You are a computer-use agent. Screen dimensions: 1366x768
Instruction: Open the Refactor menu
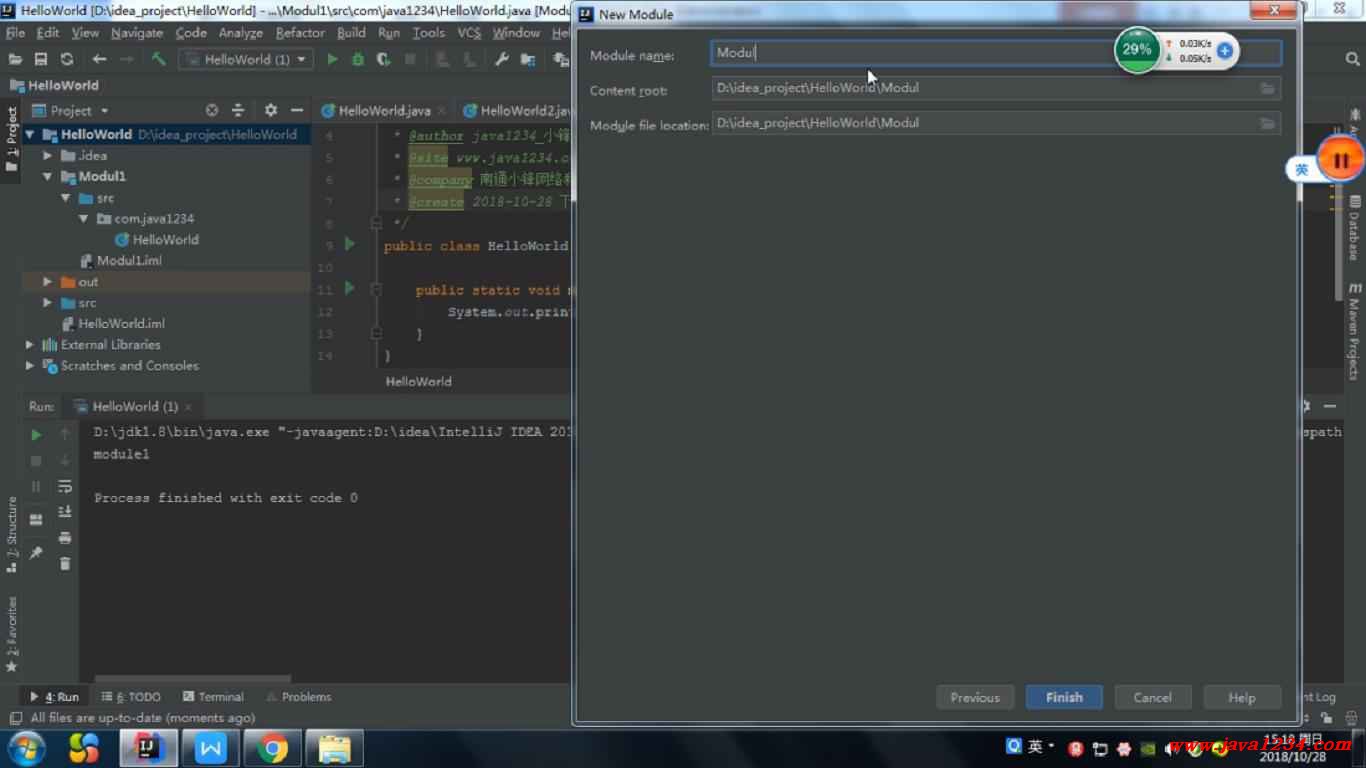[300, 32]
